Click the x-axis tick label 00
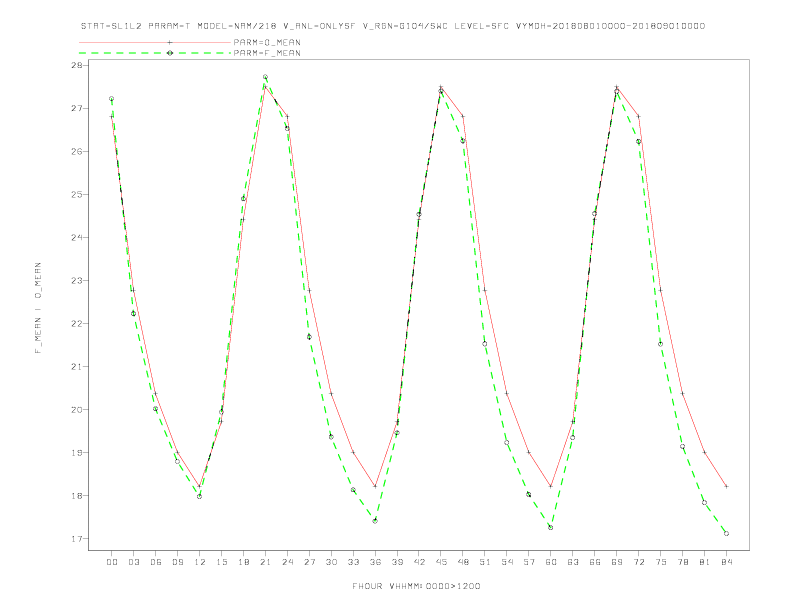The image size is (792, 612). coord(112,562)
